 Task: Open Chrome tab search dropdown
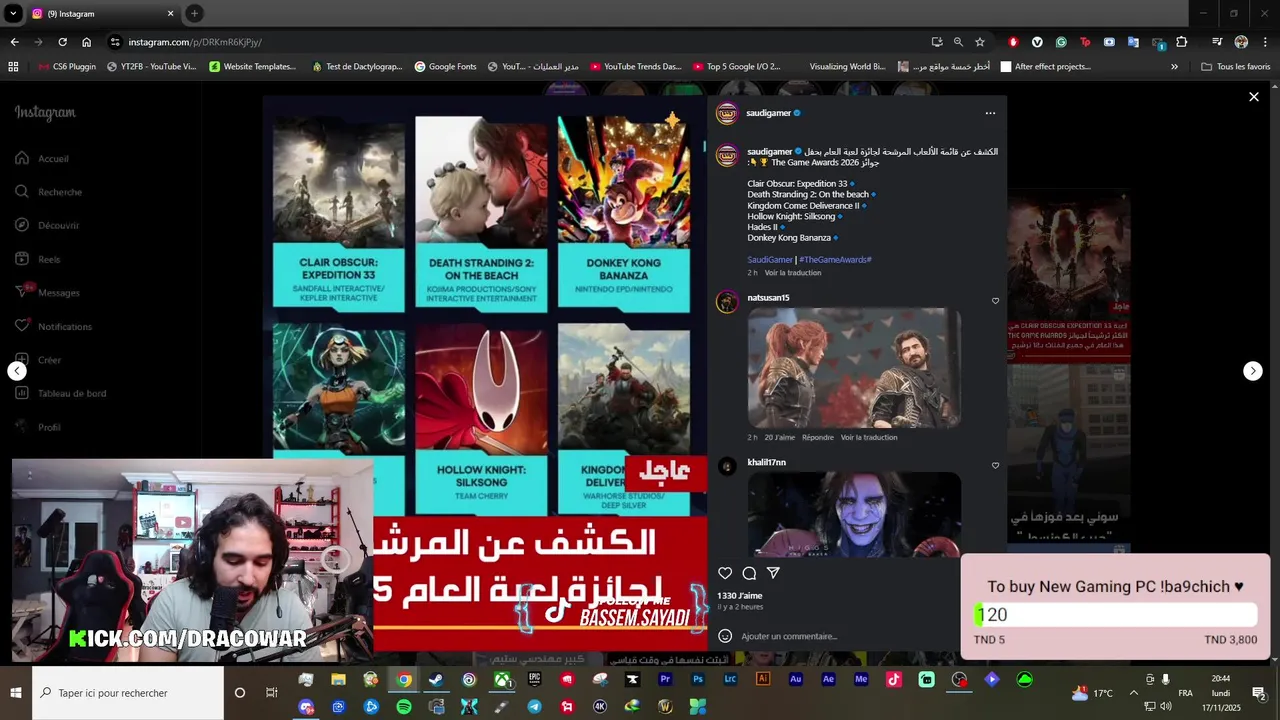13,14
